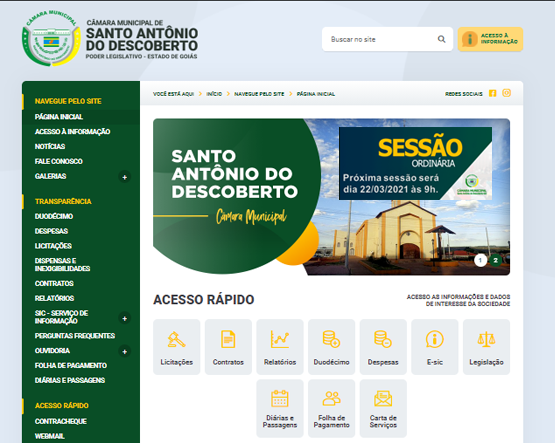Go to Notícias in the sidebar menu
Screen dimensions: 555x443
coord(50,146)
